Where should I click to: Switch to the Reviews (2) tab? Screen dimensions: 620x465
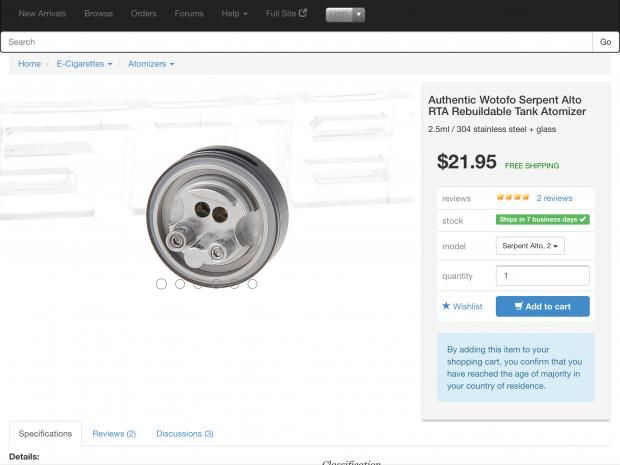[x=114, y=434]
